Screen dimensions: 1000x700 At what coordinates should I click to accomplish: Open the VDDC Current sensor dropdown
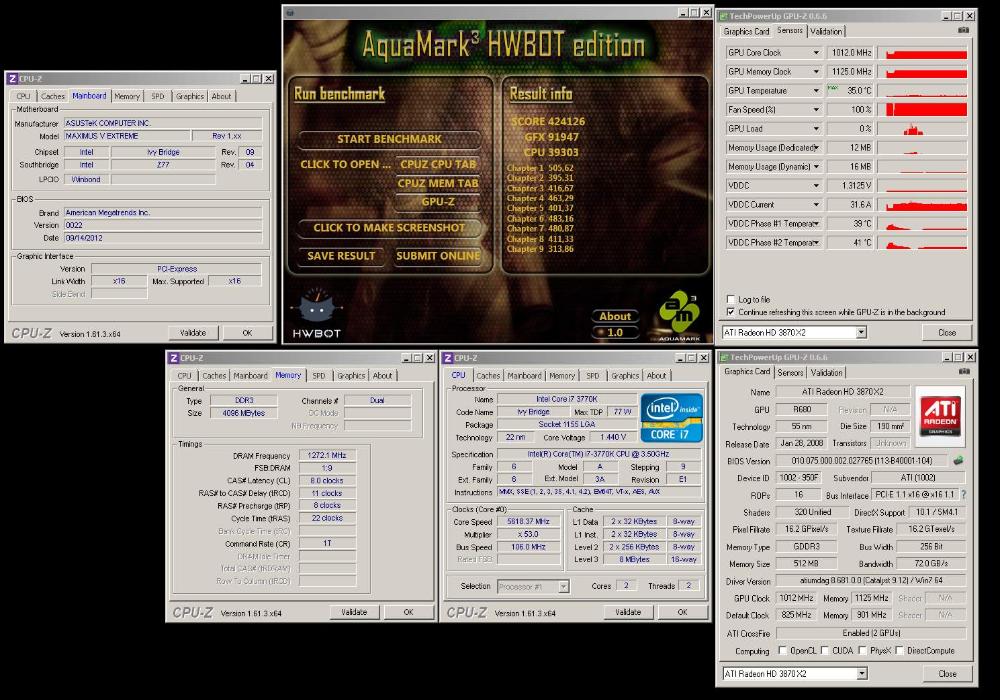coord(816,205)
